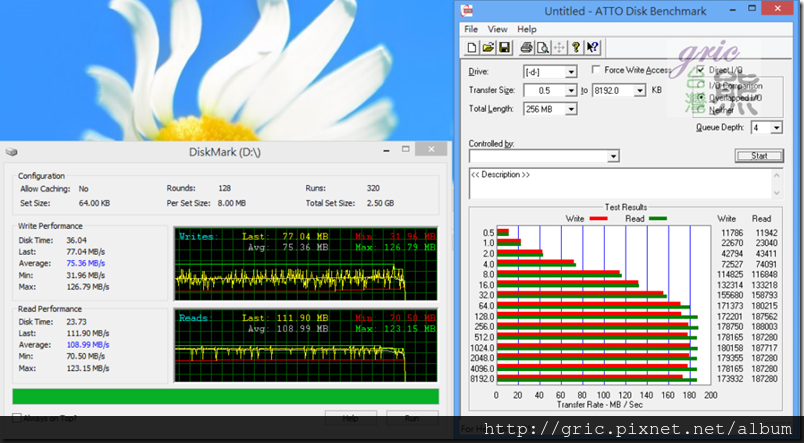
Task: Click the Reads performance graph in DiskMark
Action: click(x=306, y=346)
